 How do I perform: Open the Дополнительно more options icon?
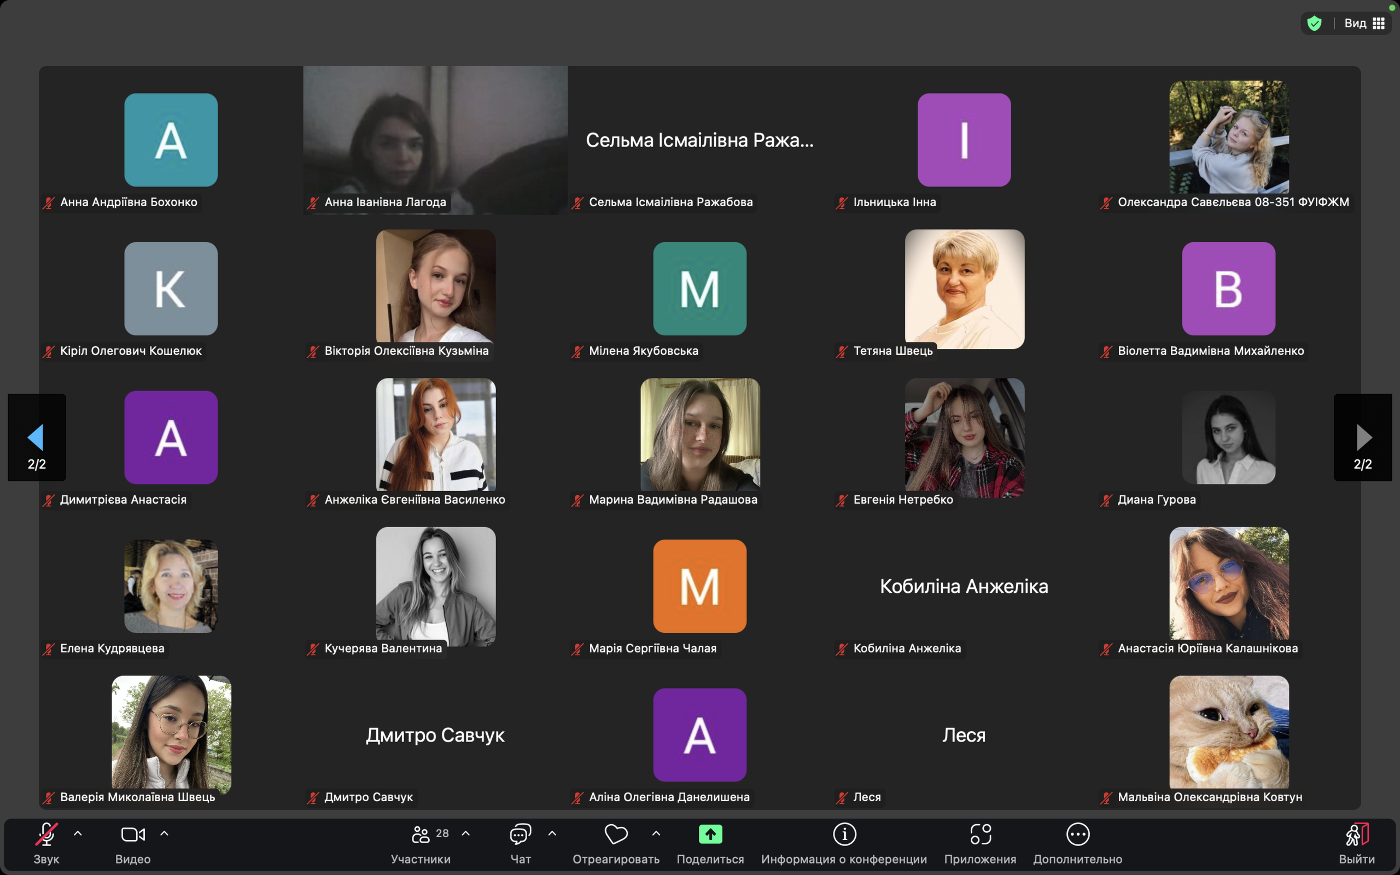pyautogui.click(x=1078, y=834)
